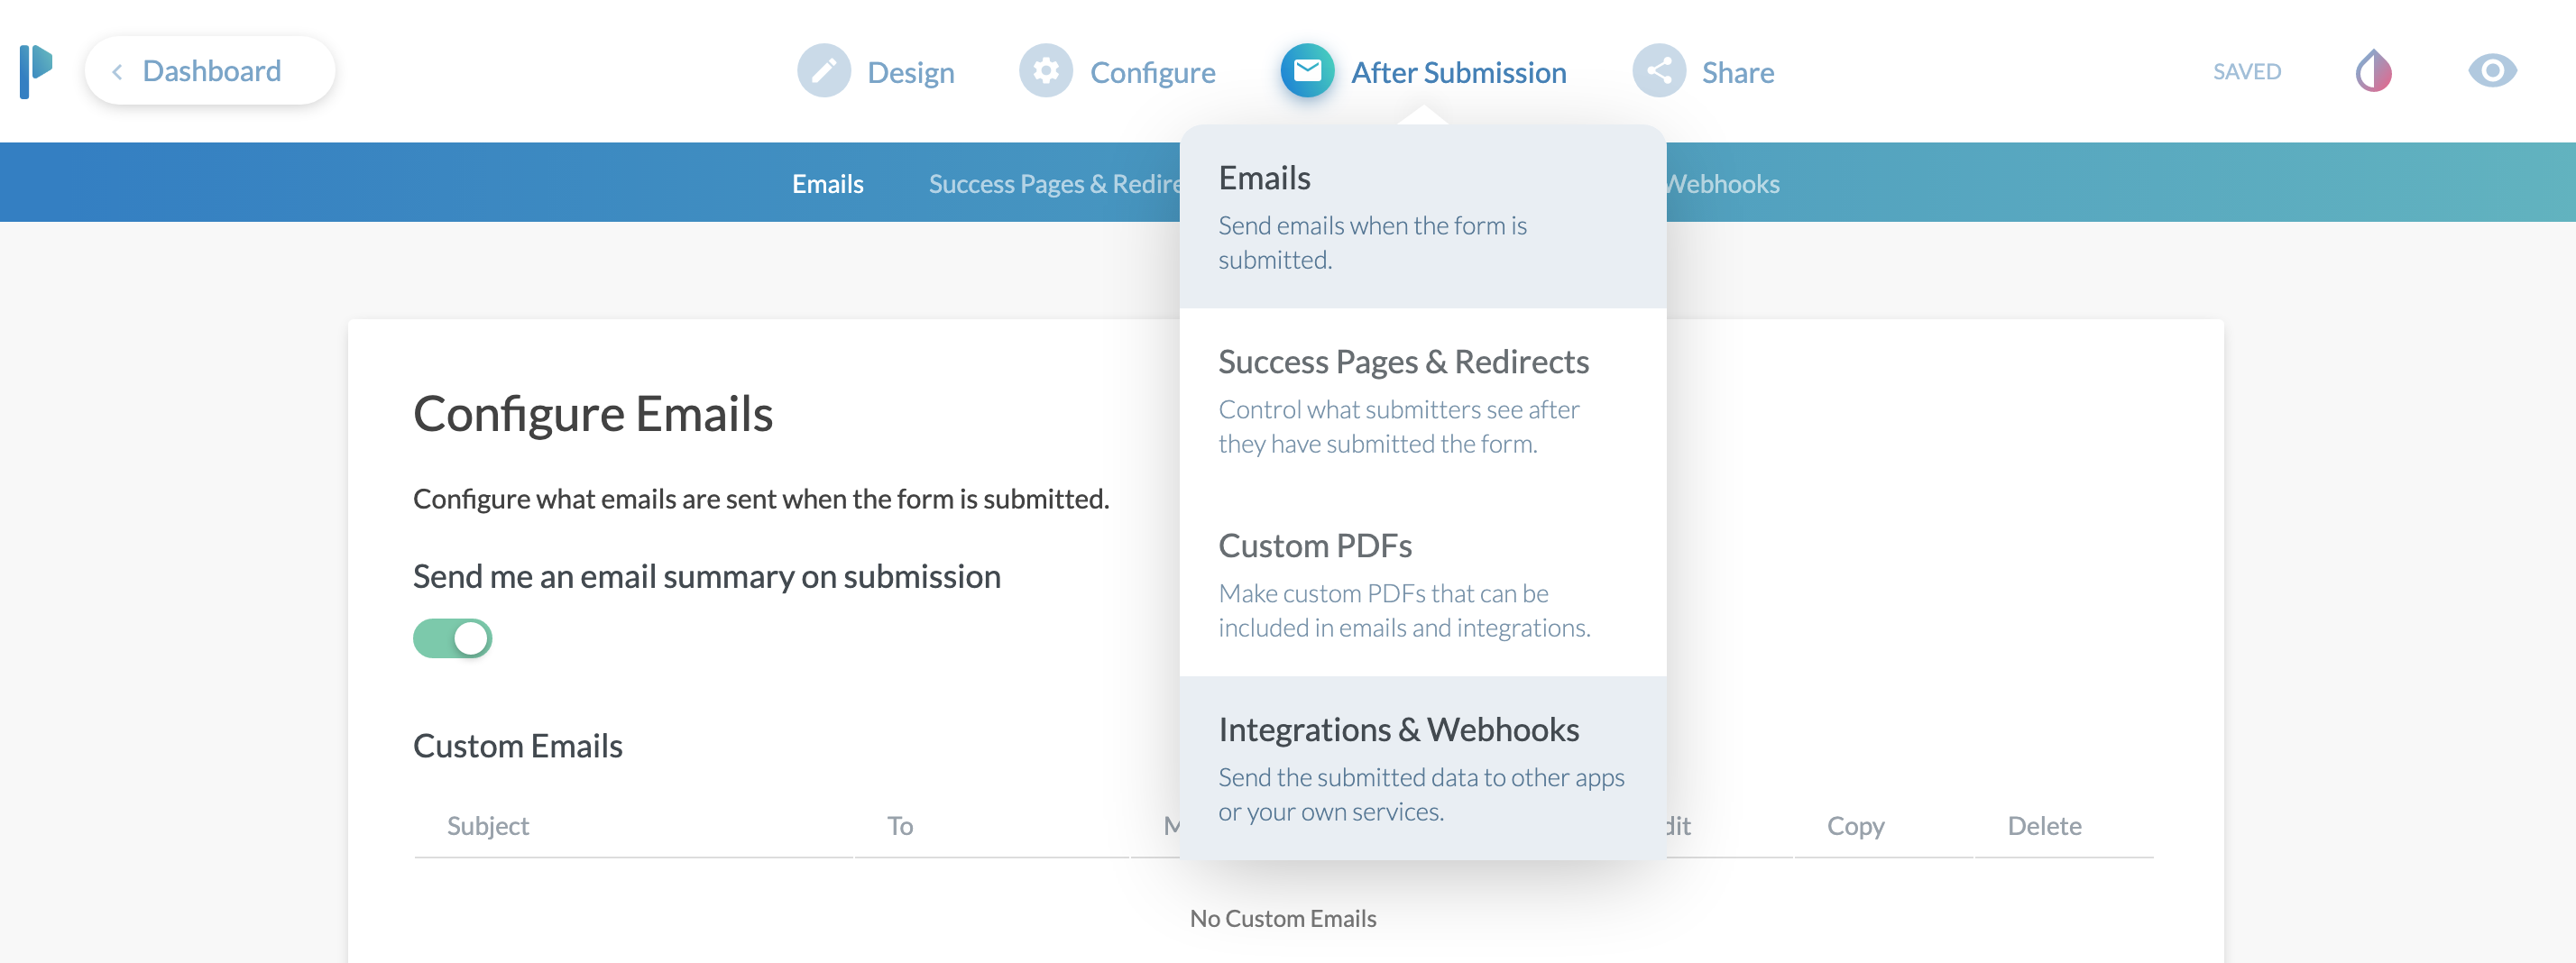
Task: Preview form with the eye icon
Action: (2492, 71)
